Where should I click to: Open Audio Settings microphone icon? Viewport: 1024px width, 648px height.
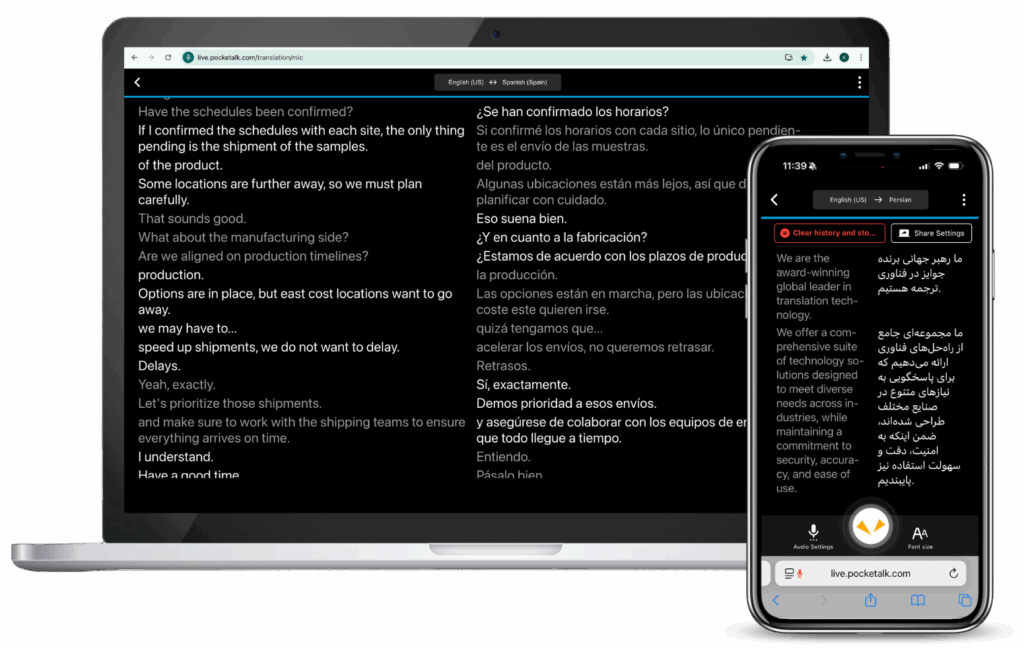[813, 535]
